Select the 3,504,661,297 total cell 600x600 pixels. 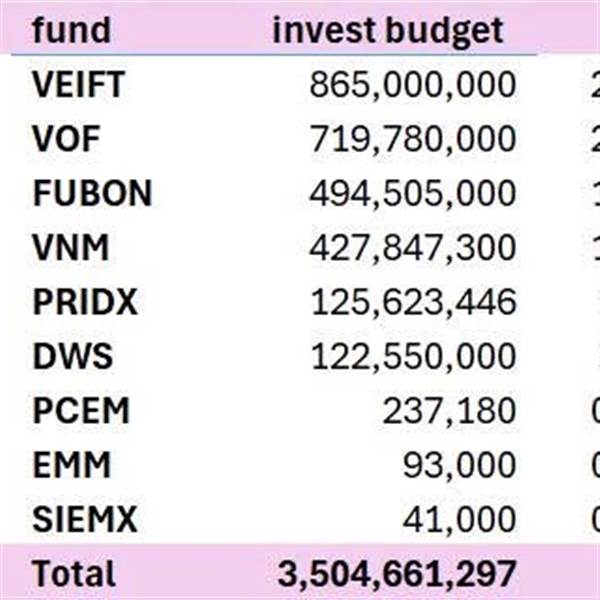coord(395,573)
